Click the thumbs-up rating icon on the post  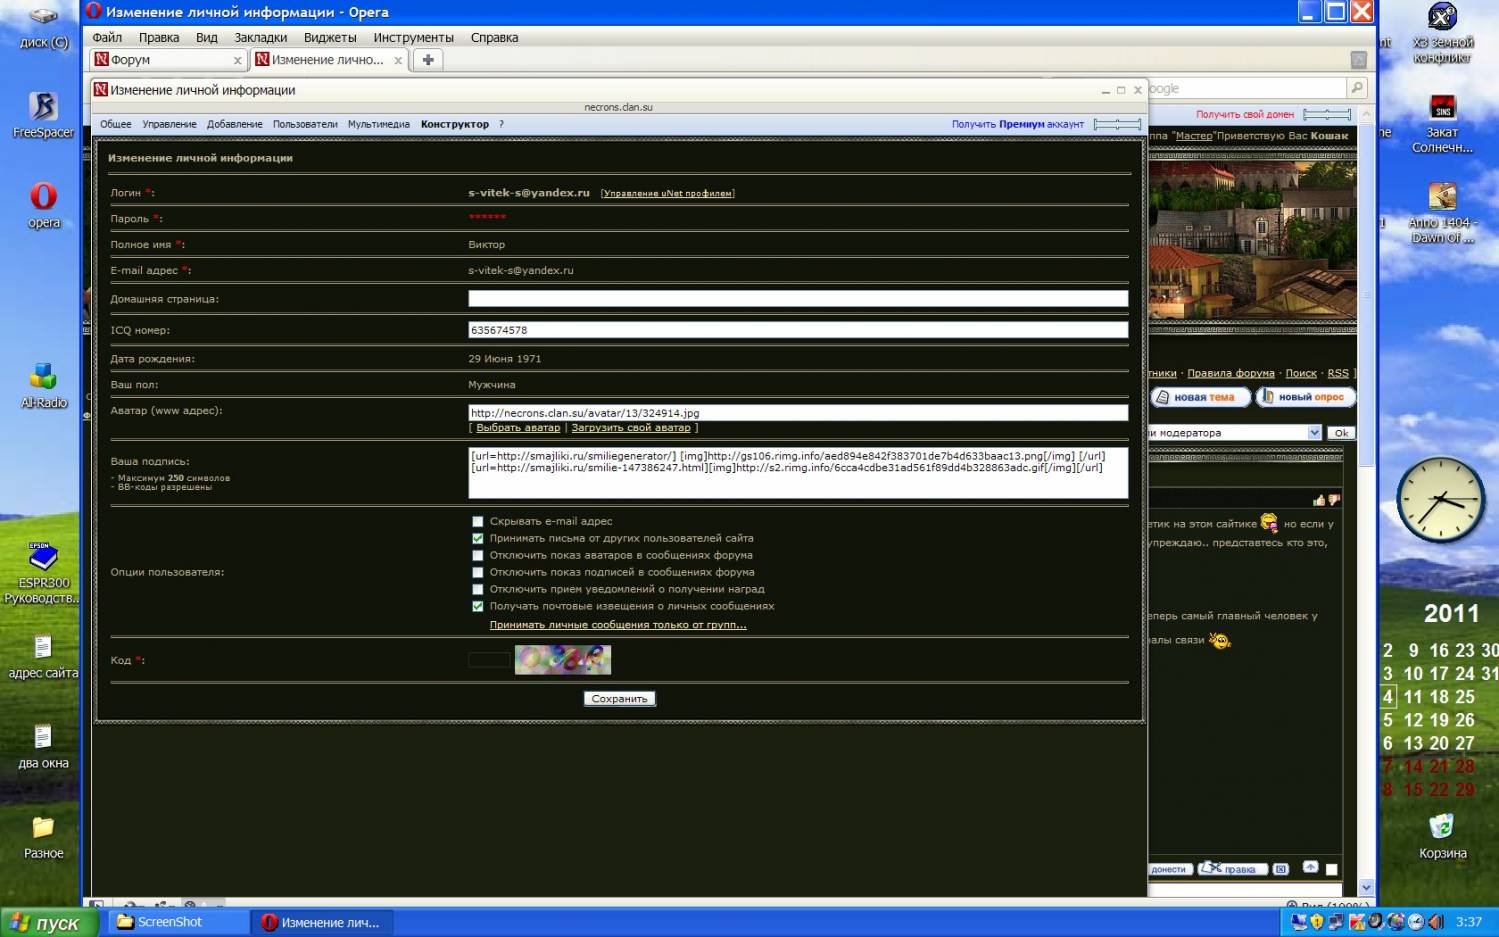click(1319, 500)
